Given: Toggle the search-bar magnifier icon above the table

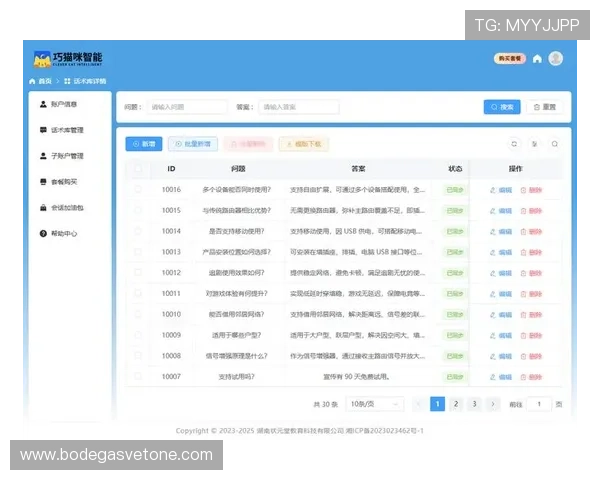Looking at the screenshot, I should click(554, 144).
